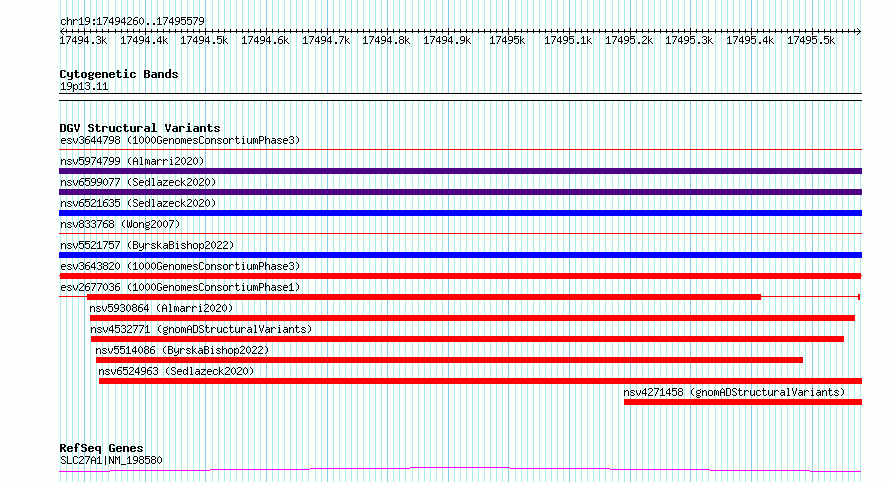Open variant esv2677036 (1000GenomesConsortiumPhase1) label
890x482 pixels.
coord(180,287)
